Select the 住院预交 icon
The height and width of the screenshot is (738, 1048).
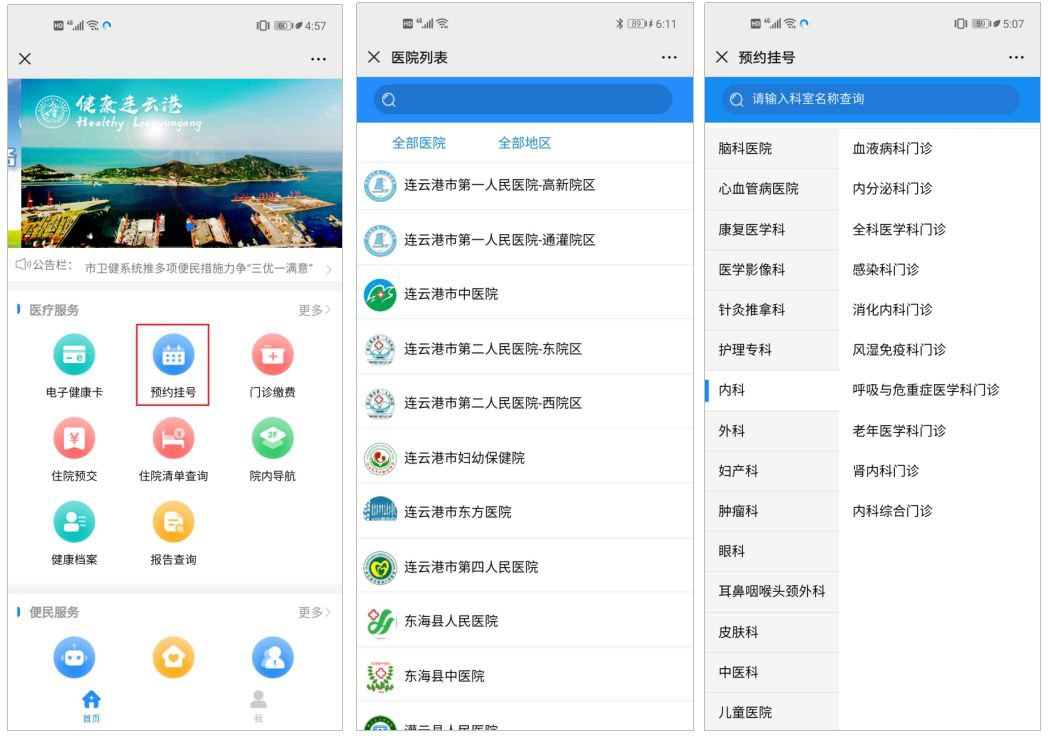point(74,438)
